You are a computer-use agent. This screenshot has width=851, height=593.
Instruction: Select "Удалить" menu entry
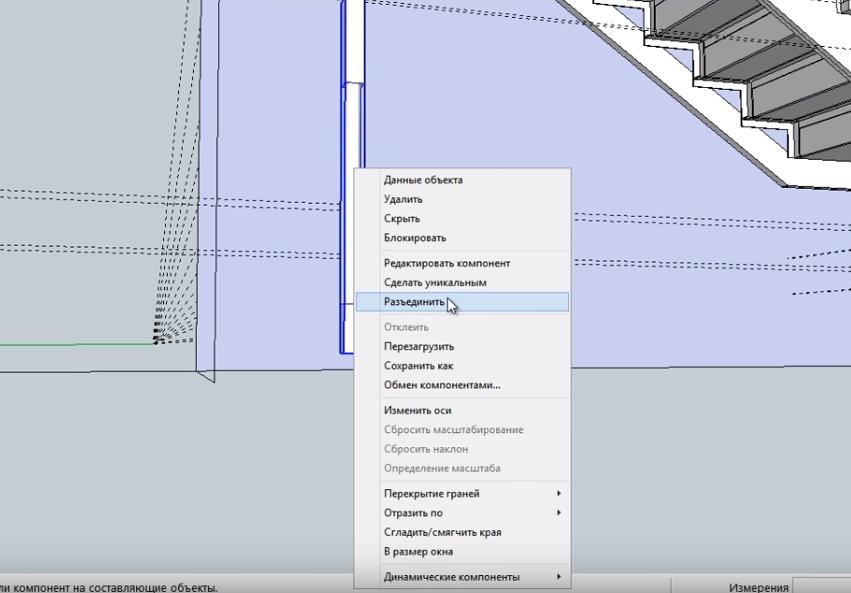403,200
